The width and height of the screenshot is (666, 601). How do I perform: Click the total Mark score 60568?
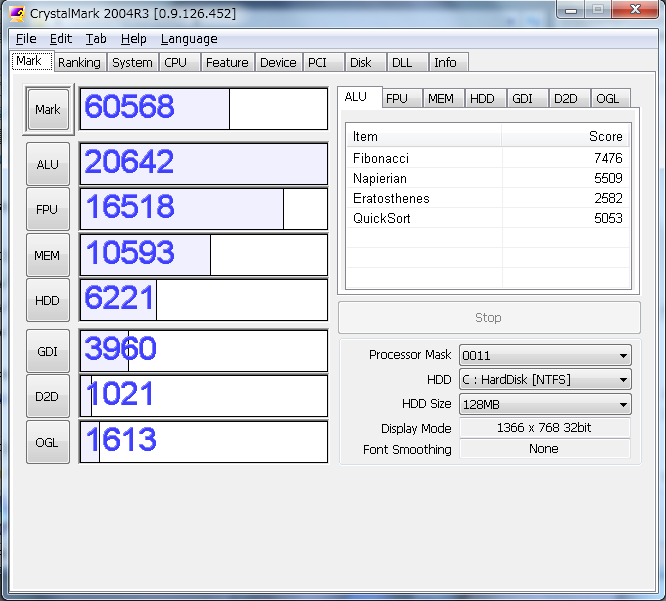click(x=204, y=109)
